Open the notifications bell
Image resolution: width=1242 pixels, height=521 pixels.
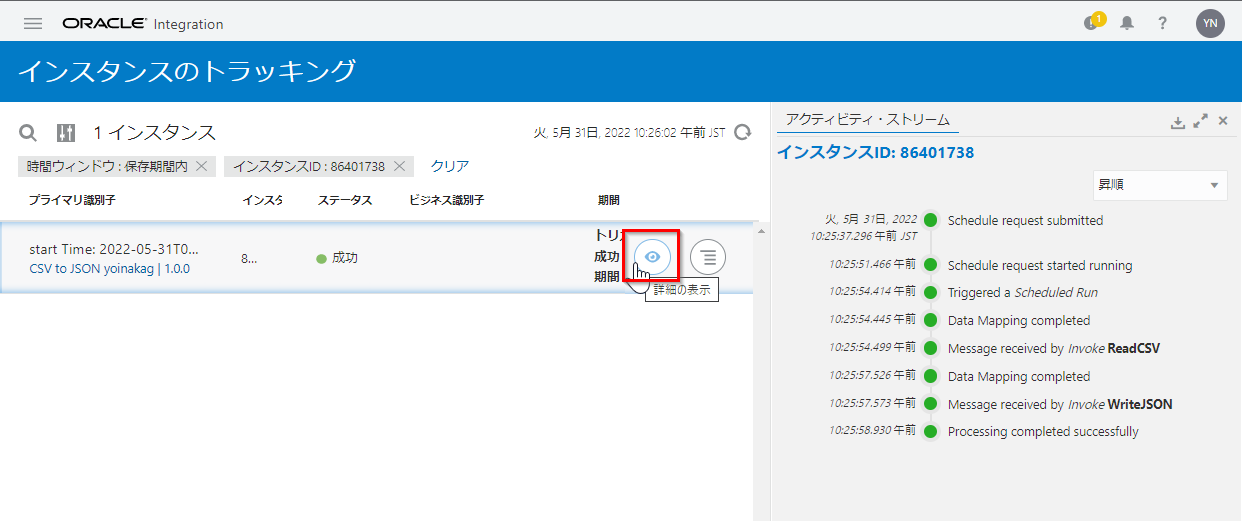click(1127, 24)
